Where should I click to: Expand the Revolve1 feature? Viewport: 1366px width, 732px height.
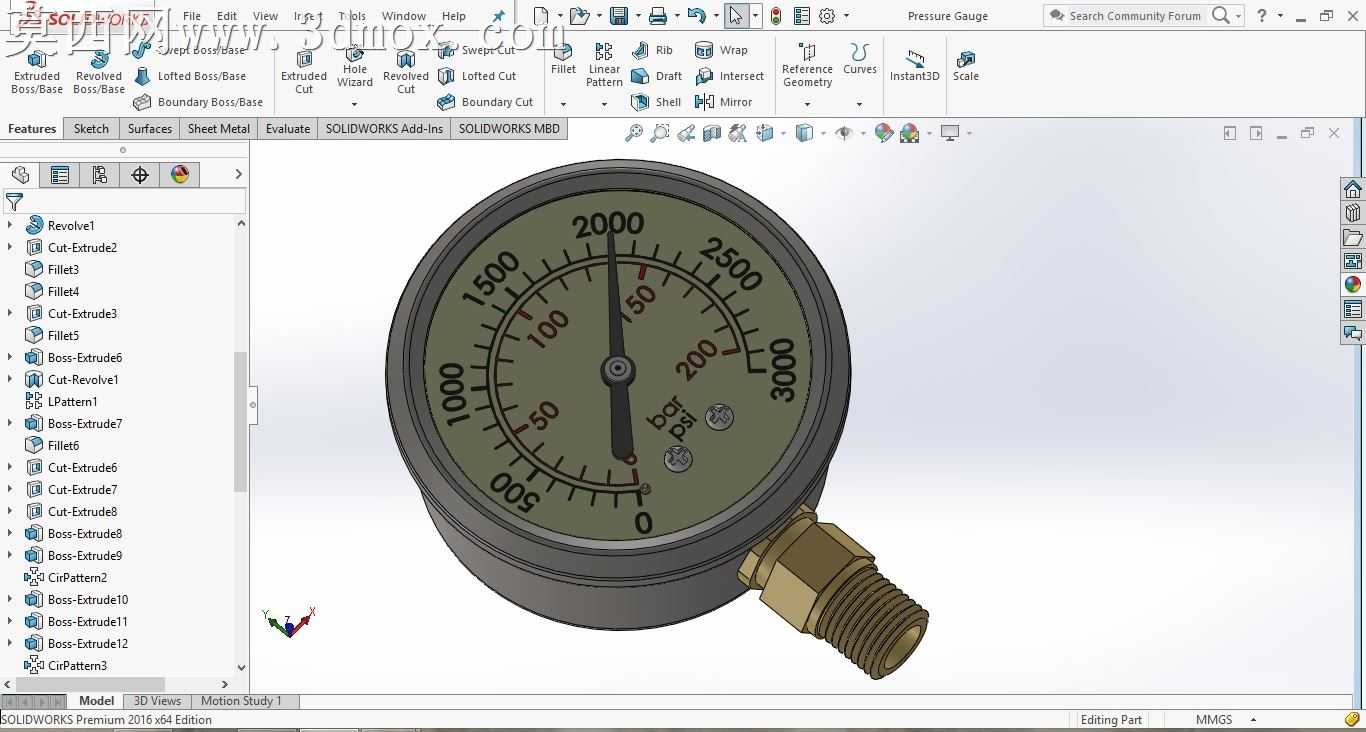click(10, 225)
